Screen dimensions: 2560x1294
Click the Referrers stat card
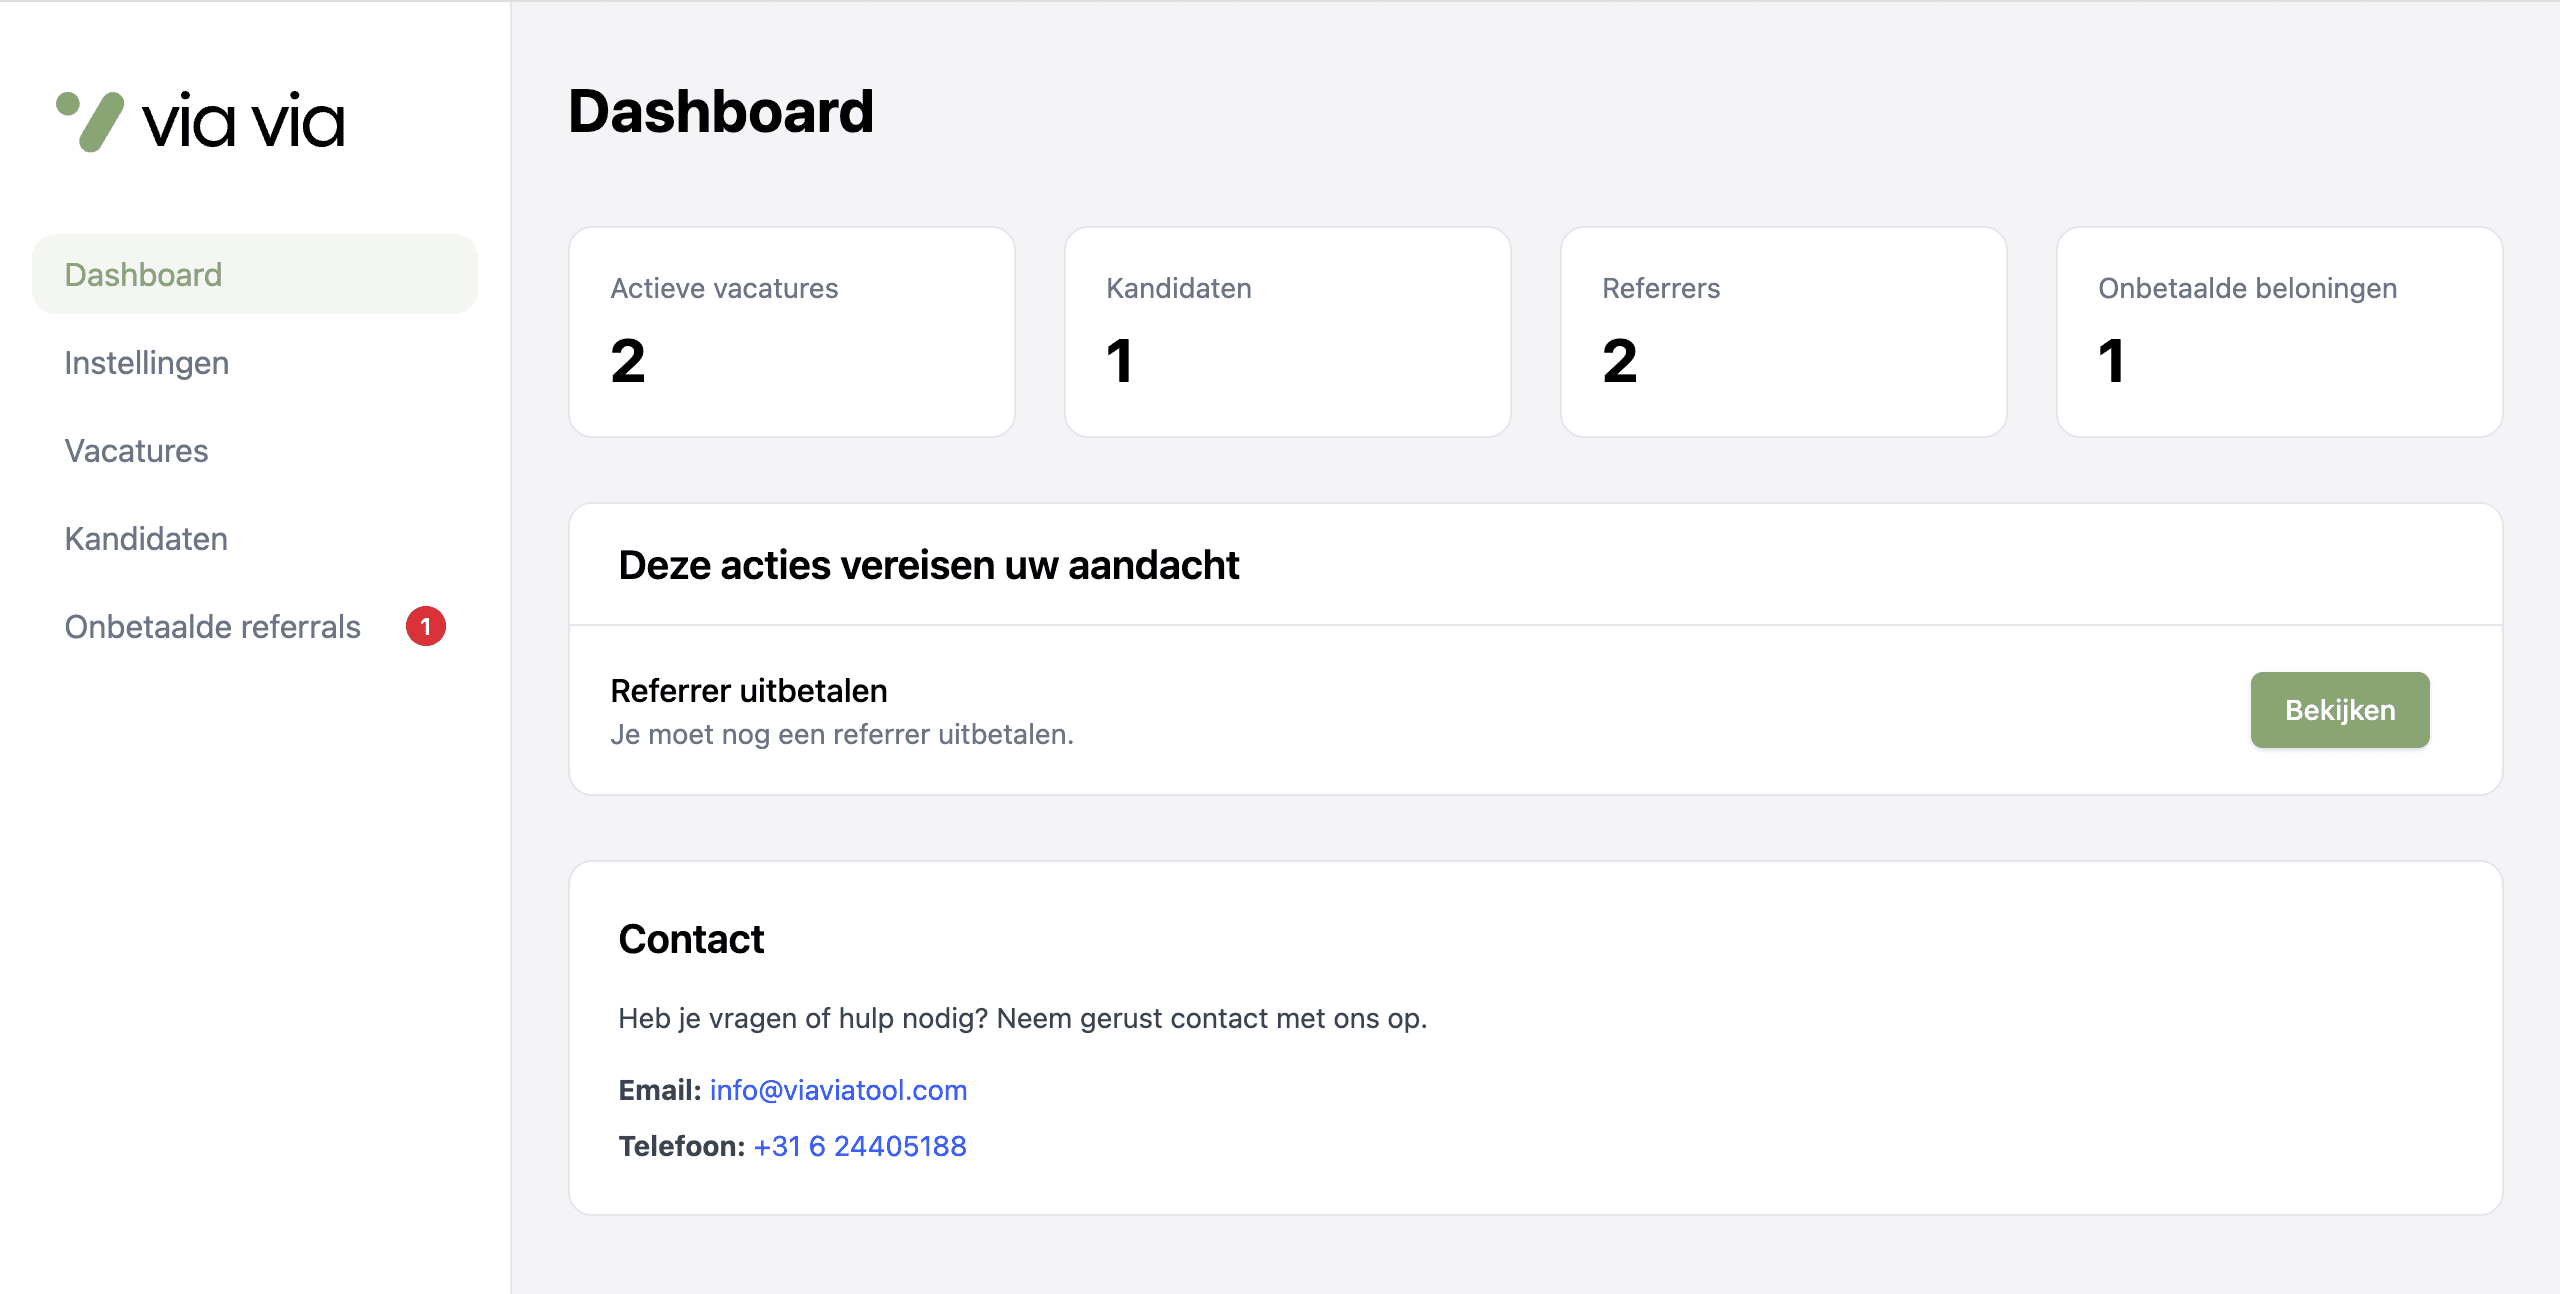(x=1783, y=332)
